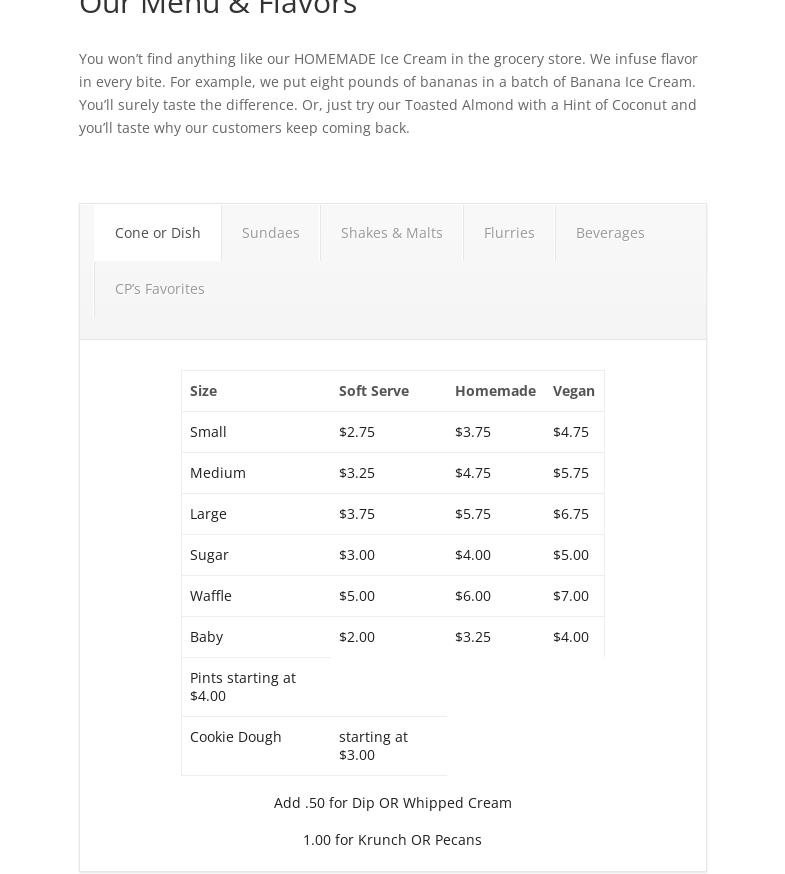Click the Vegan column header
Screen dimensions: 785x874
click(574, 391)
